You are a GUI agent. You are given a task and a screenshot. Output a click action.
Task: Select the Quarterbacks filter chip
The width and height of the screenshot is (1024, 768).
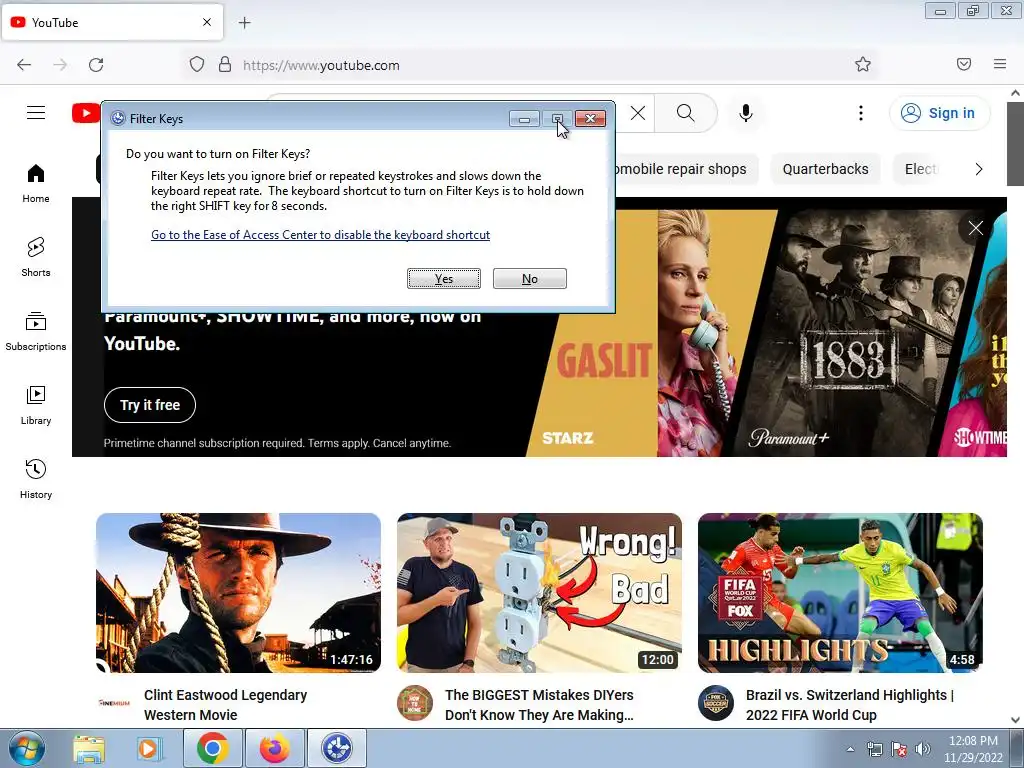click(825, 169)
